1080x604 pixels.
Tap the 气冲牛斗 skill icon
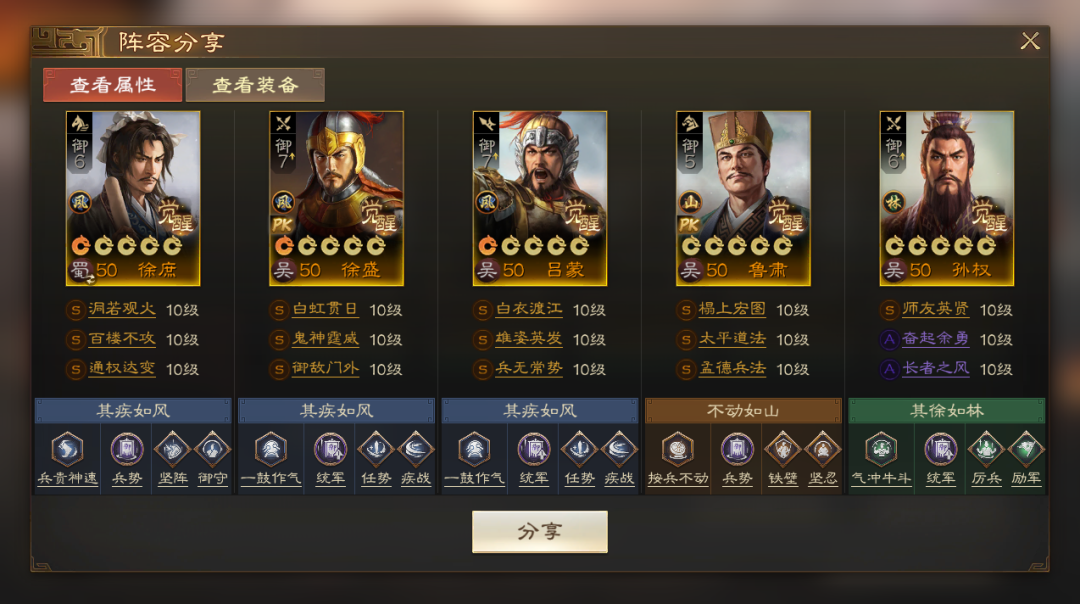tap(881, 450)
